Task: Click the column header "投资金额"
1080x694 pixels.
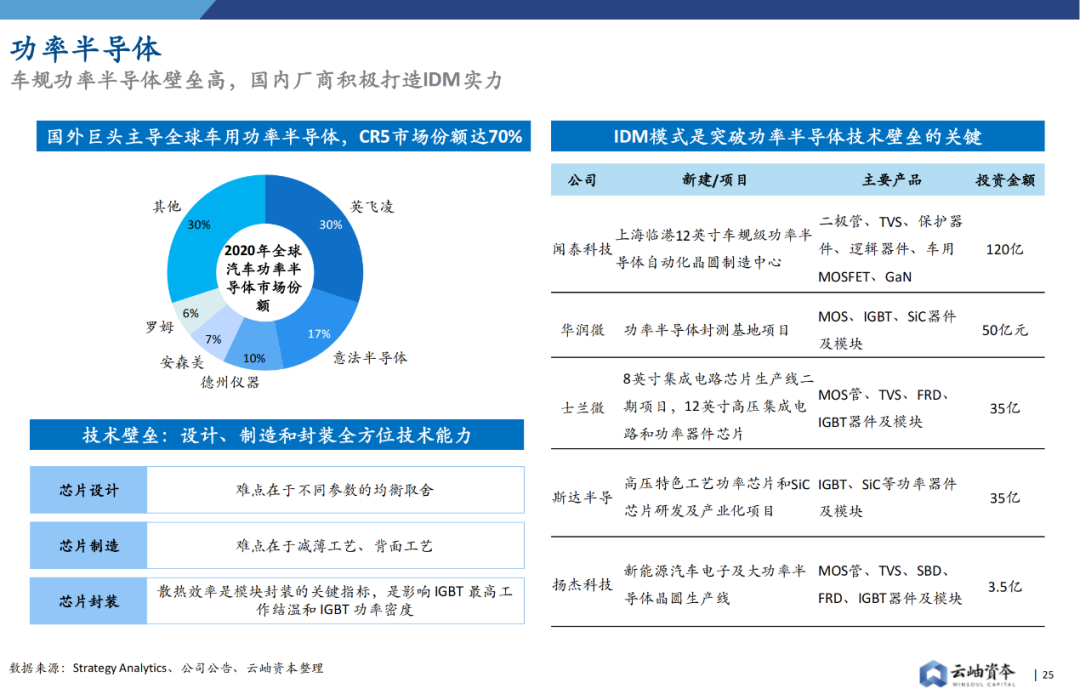Action: [1005, 180]
